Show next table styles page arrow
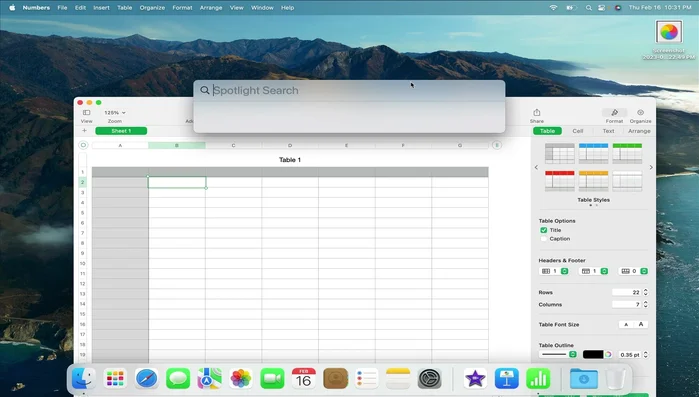The image size is (699, 397). pos(651,168)
